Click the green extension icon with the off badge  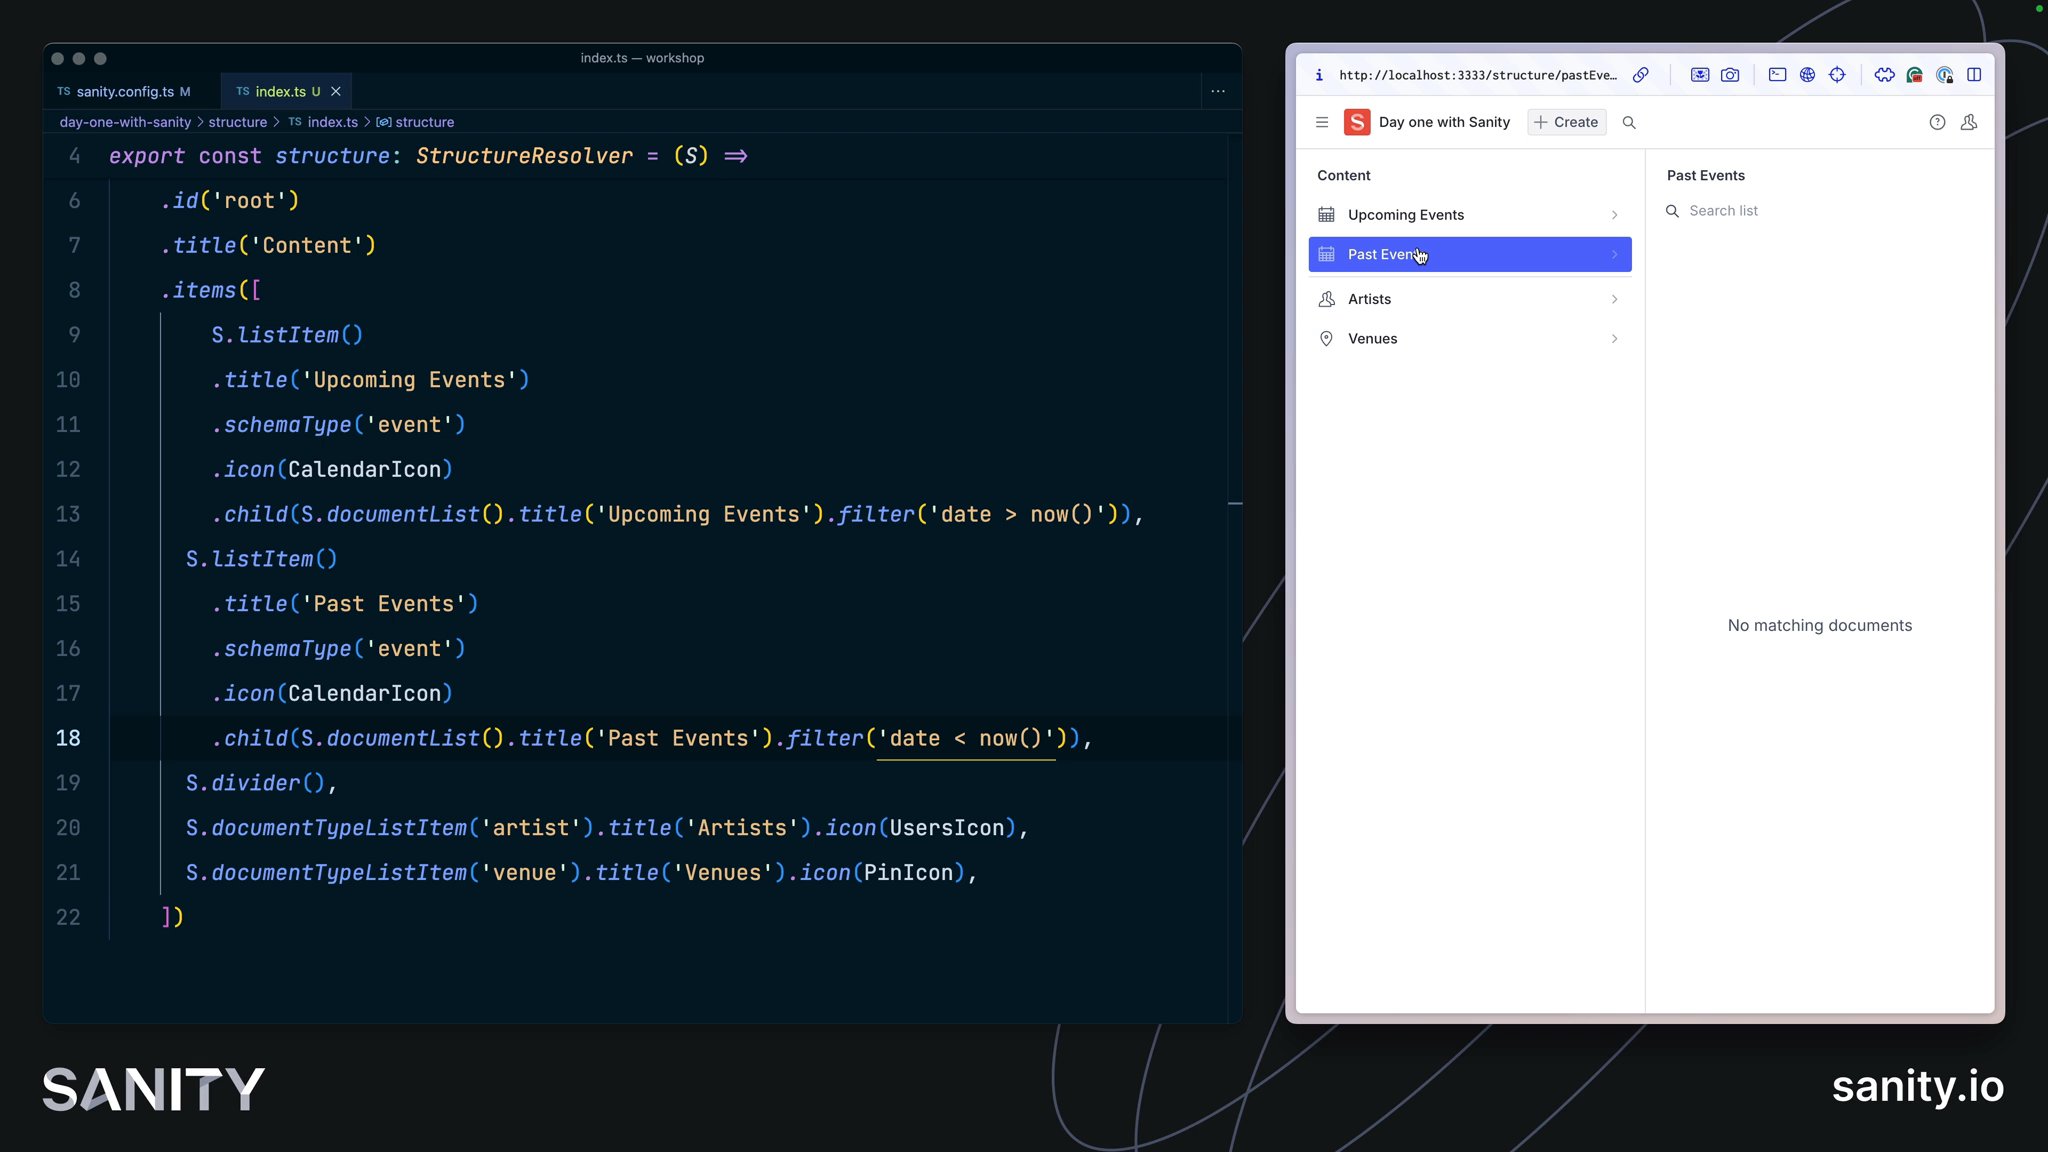coord(1914,75)
